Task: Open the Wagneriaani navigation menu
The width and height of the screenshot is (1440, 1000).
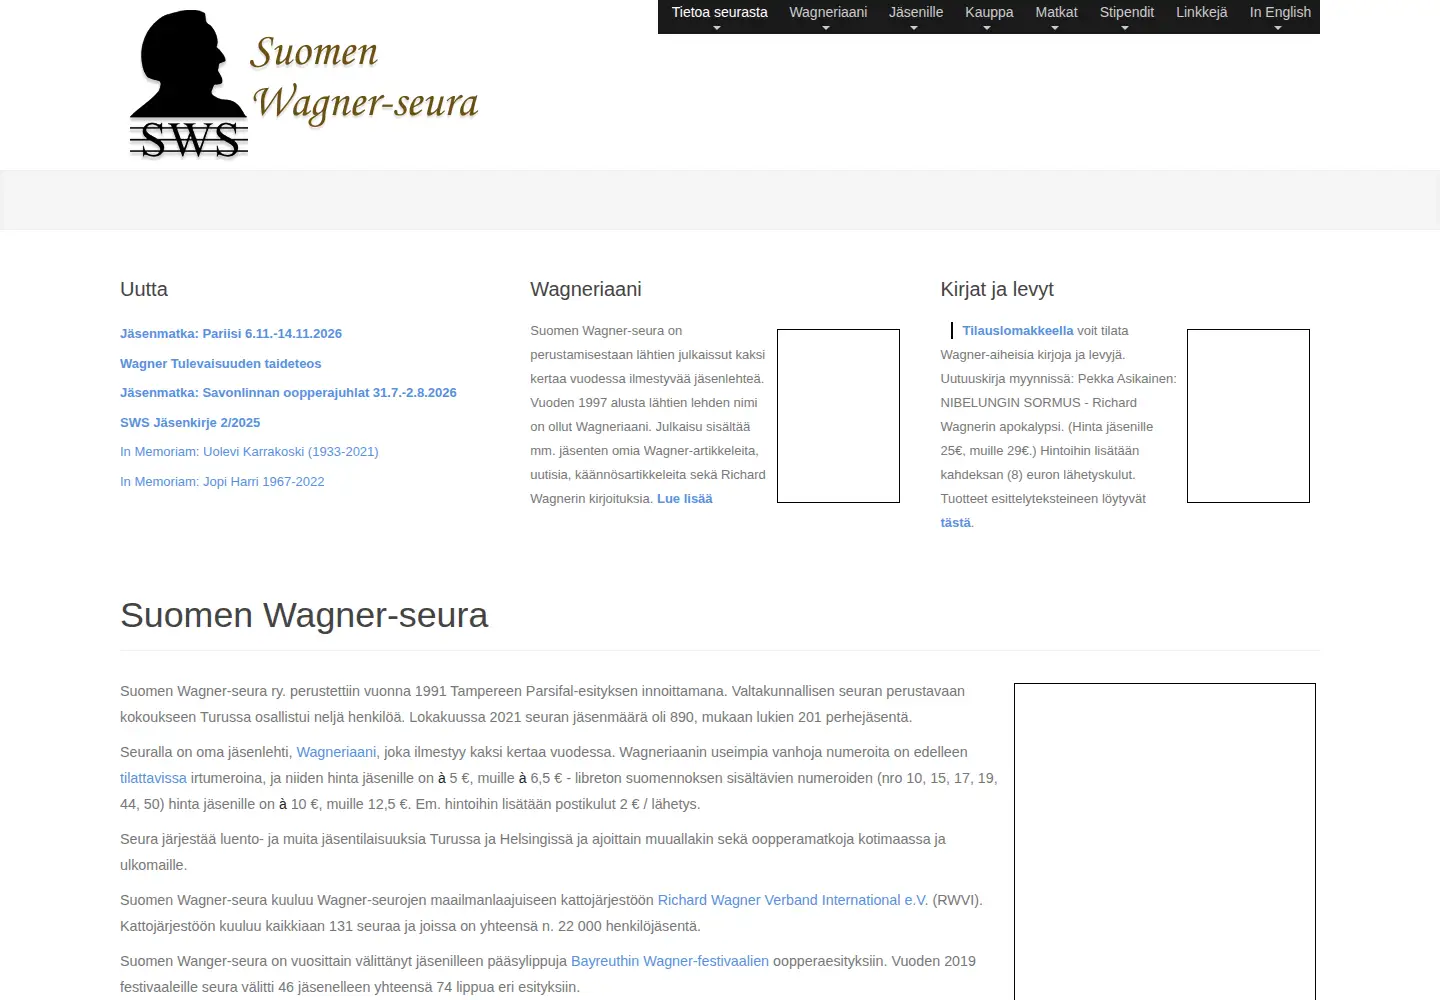Action: 828,13
